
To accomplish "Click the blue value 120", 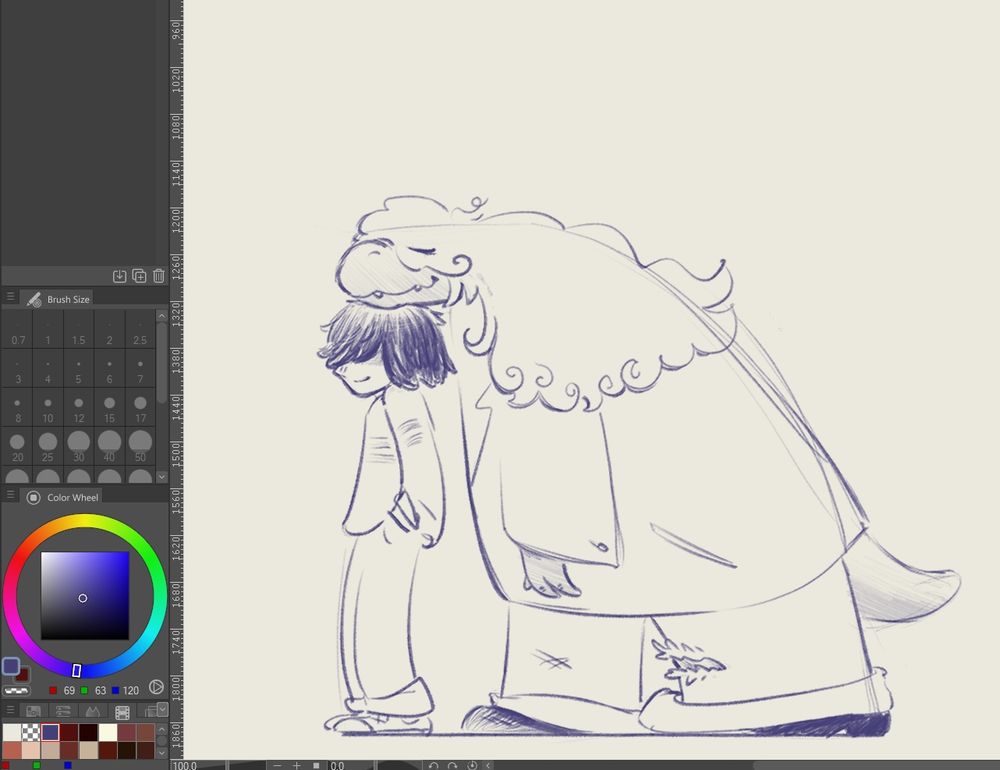I will click(131, 690).
